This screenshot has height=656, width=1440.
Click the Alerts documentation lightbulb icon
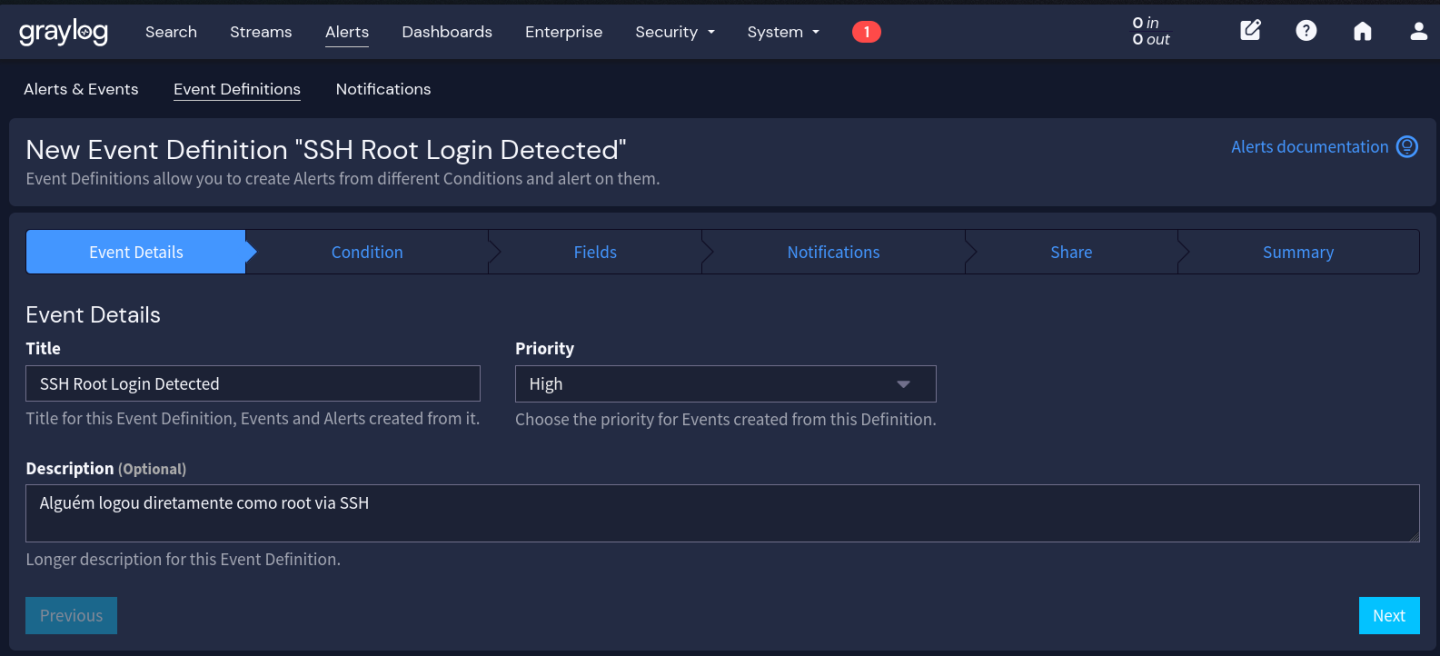coord(1407,147)
